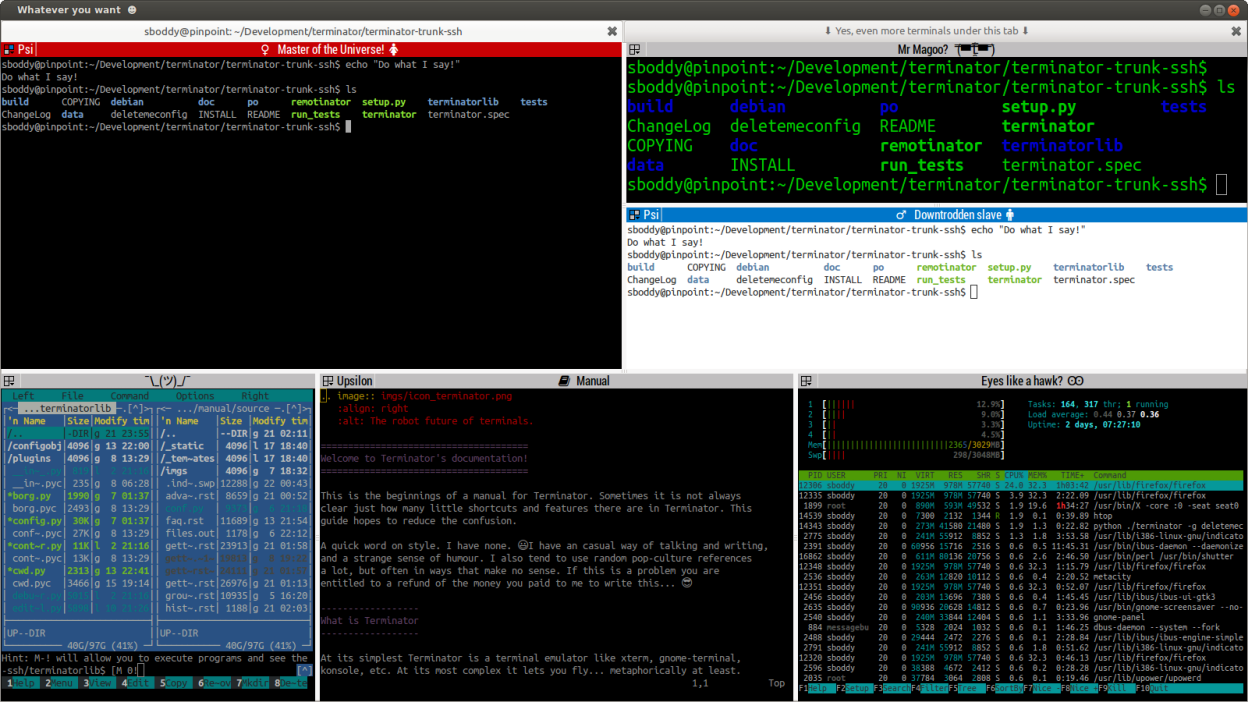Click the grid icon on the Midnight Commander titlebar
The width and height of the screenshot is (1248, 702).
(x=8, y=381)
